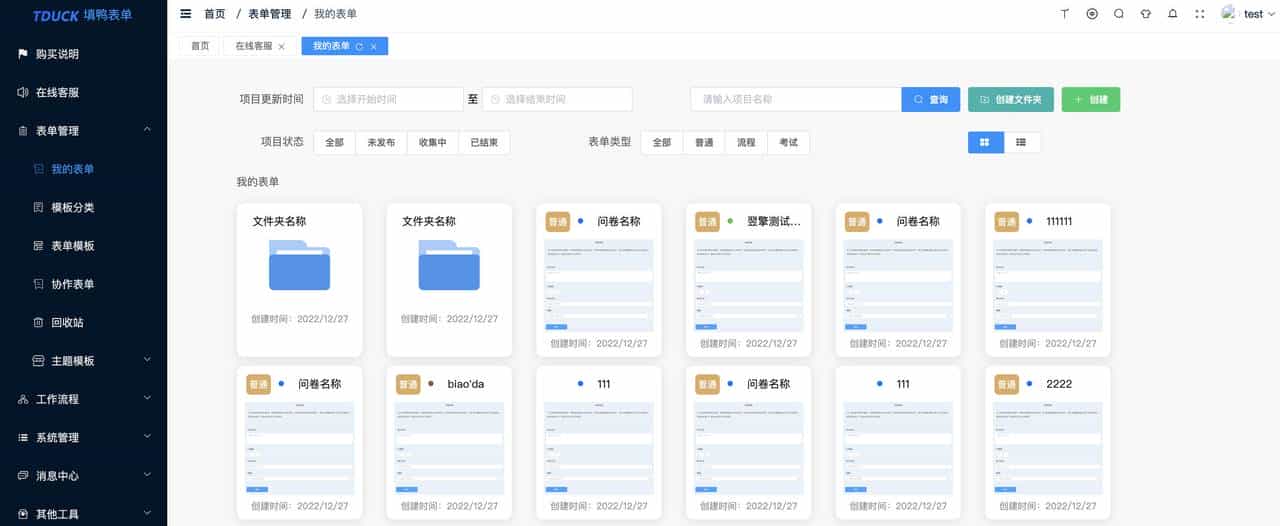Expand the 其他工具 menu
Viewport: 1280px width, 526px height.
pos(147,514)
